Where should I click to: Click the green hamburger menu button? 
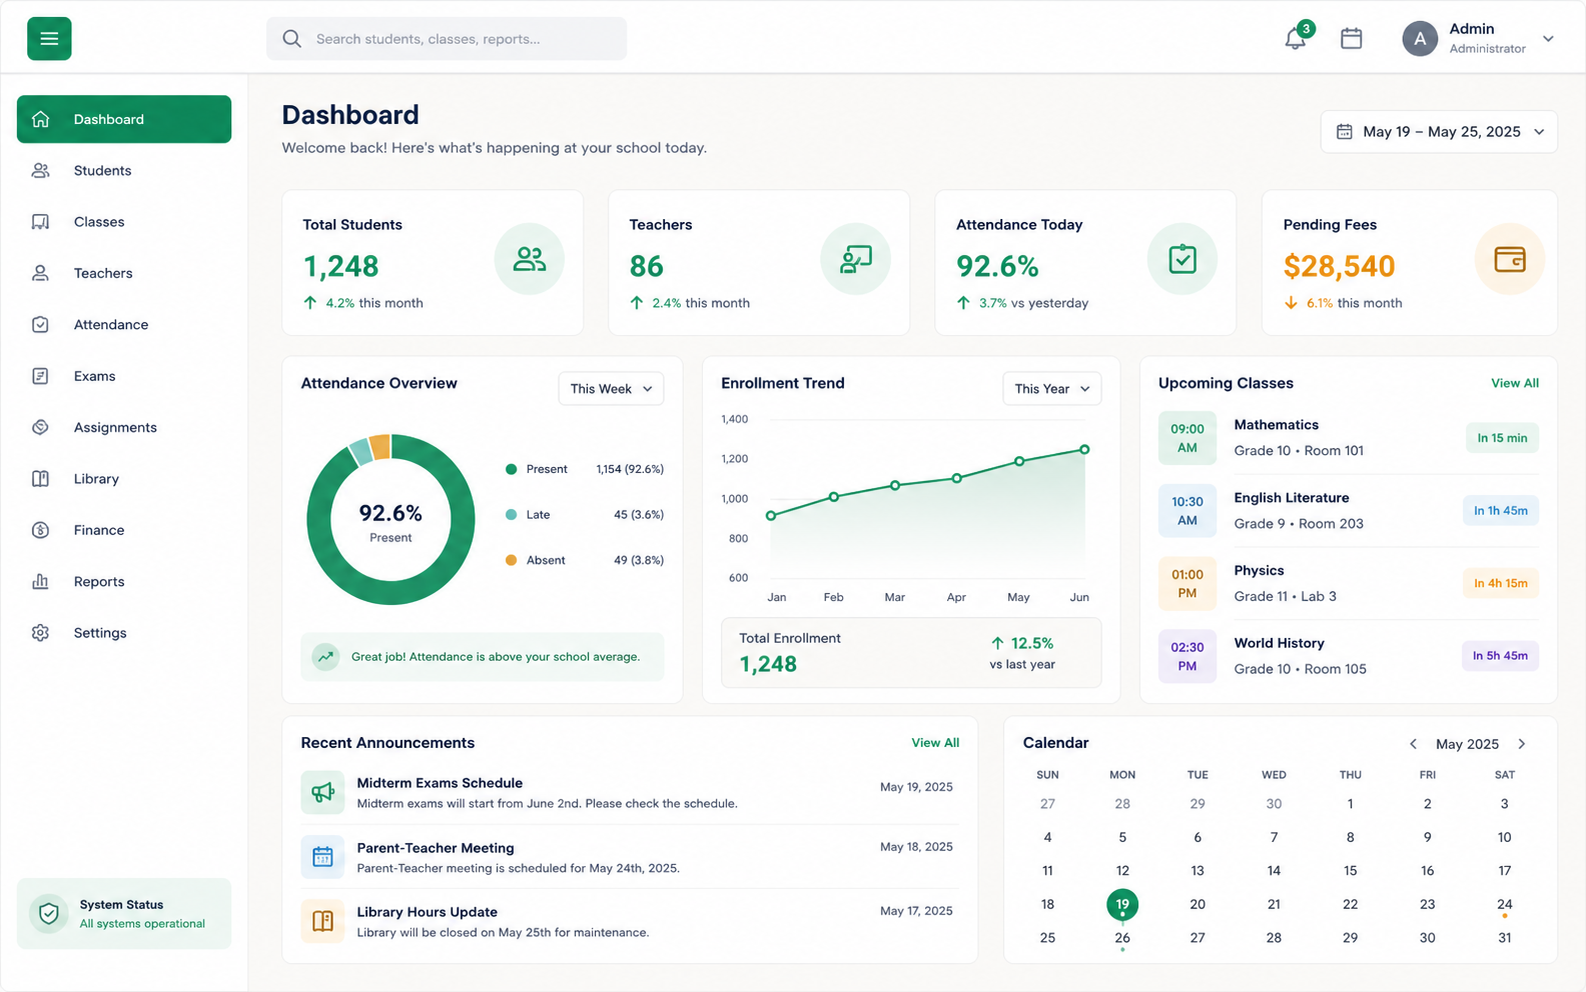tap(49, 39)
